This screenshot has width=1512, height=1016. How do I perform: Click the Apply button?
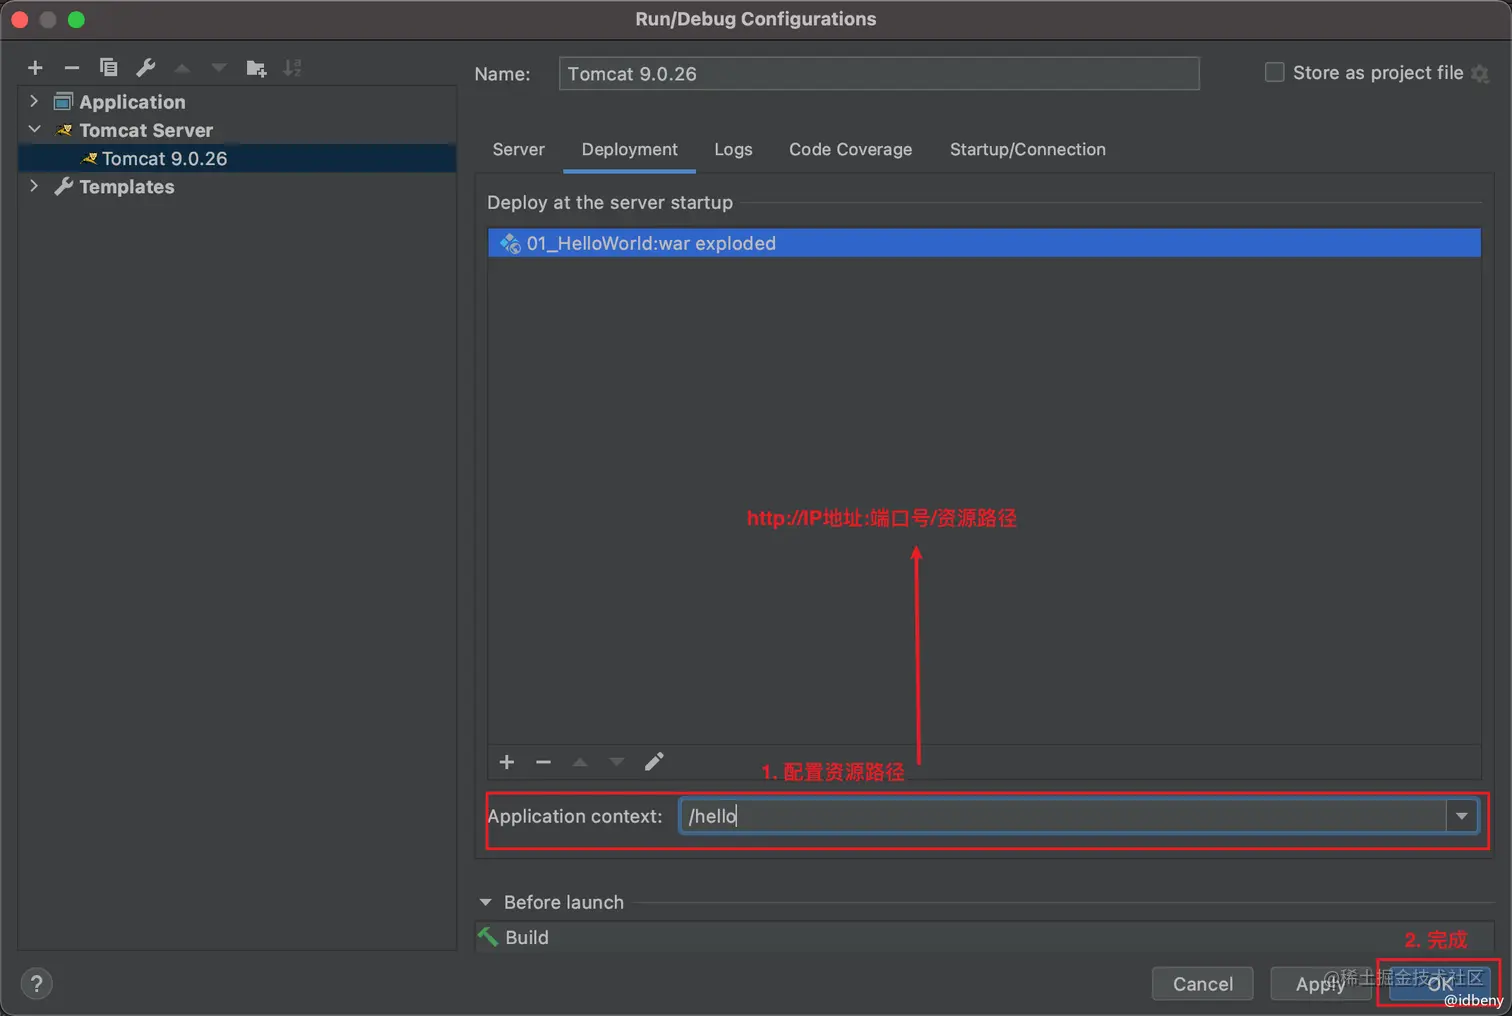coord(1320,984)
